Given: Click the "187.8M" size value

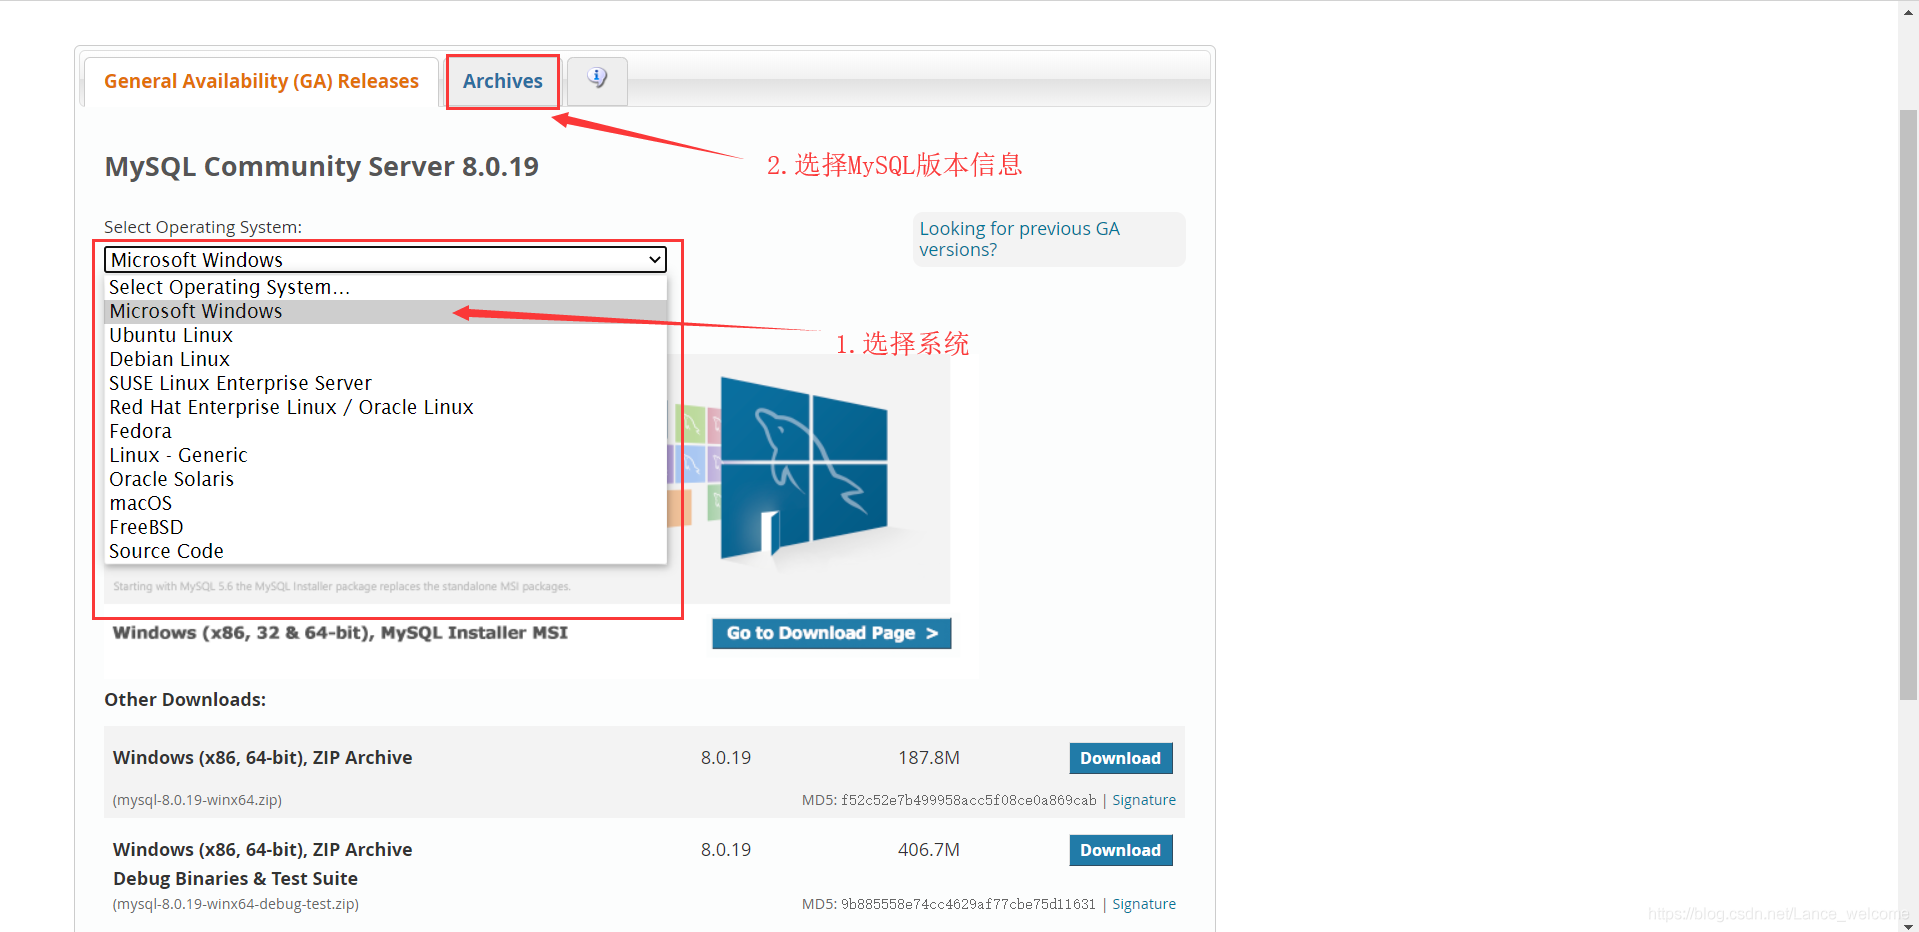Looking at the screenshot, I should click(929, 758).
